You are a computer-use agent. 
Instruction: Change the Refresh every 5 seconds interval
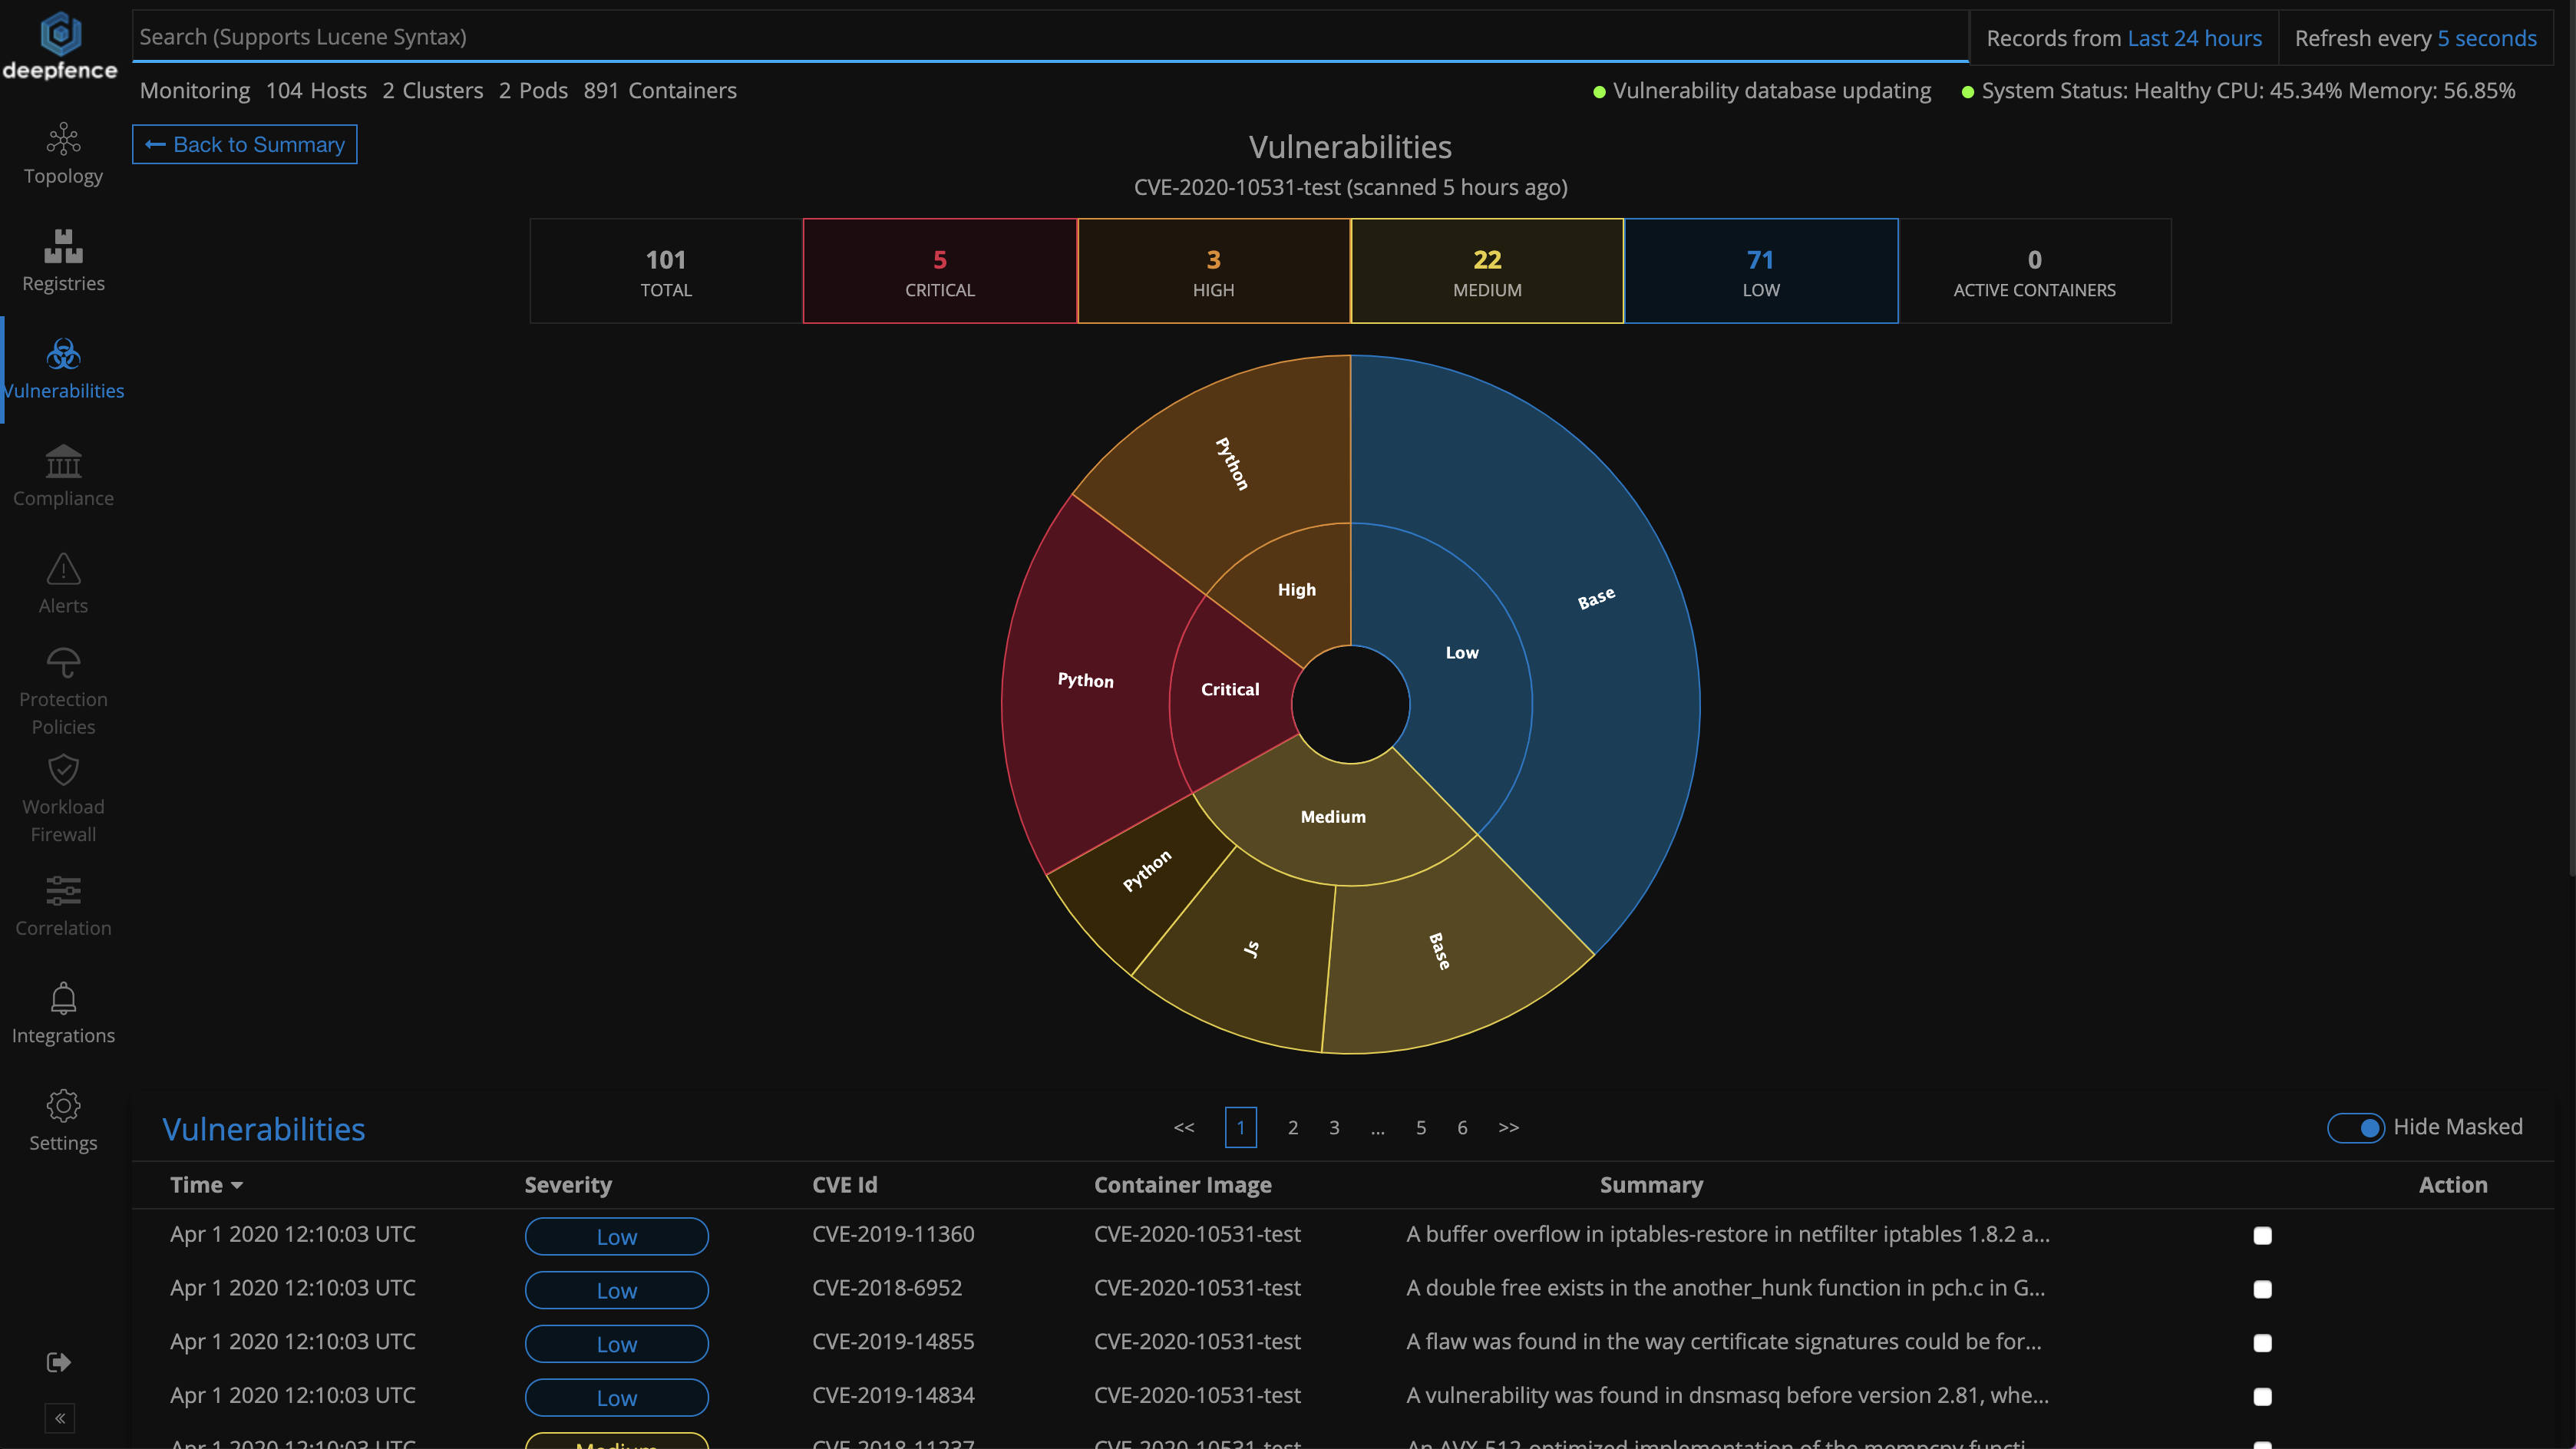2486,37
